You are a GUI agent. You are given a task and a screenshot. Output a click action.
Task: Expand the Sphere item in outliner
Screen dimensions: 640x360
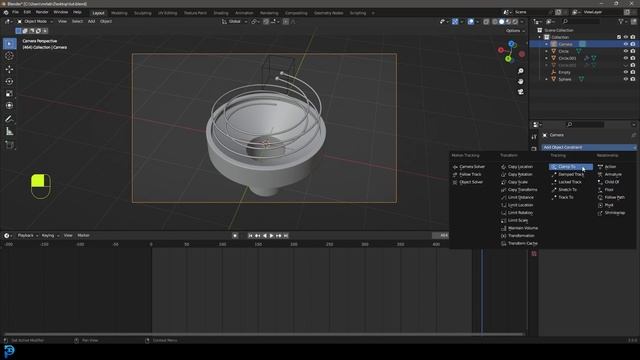(x=547, y=79)
